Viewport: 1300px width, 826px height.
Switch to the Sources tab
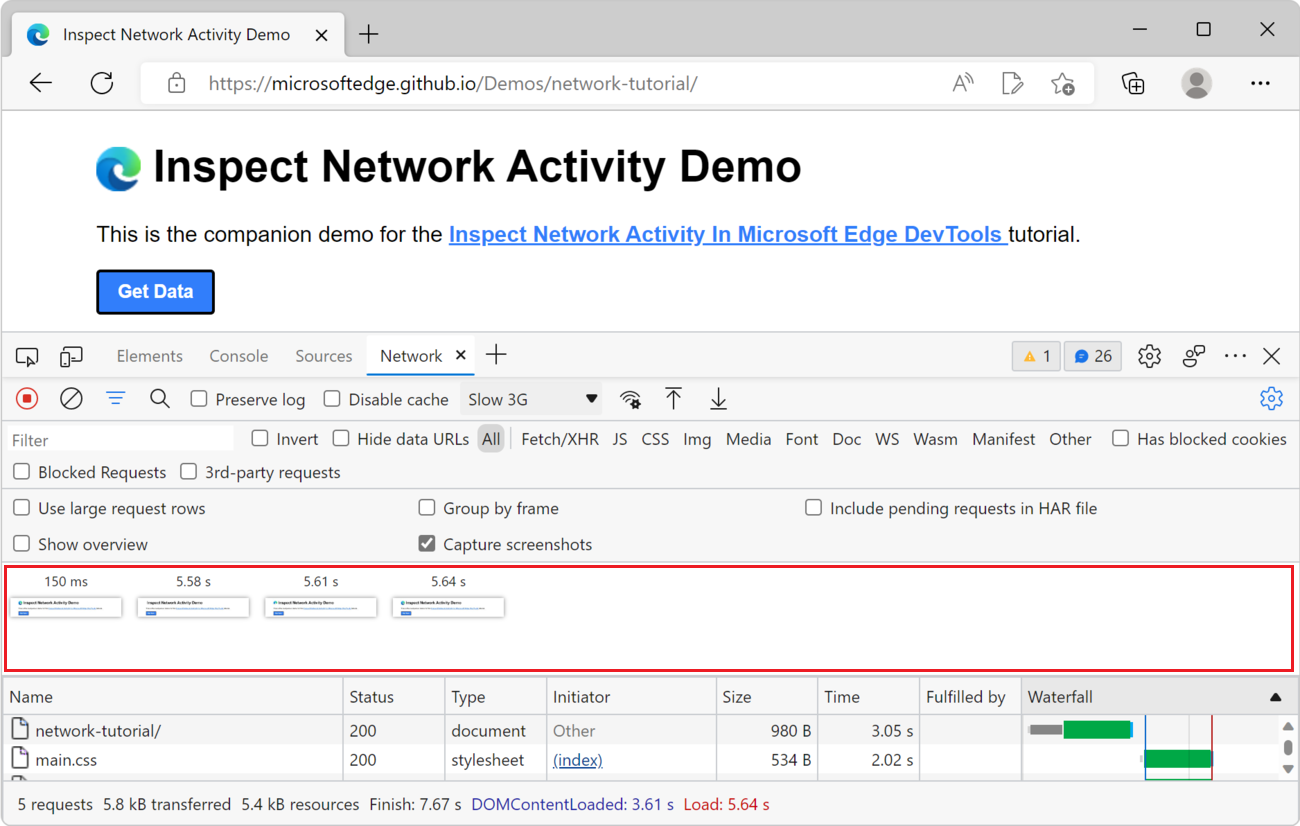[324, 356]
